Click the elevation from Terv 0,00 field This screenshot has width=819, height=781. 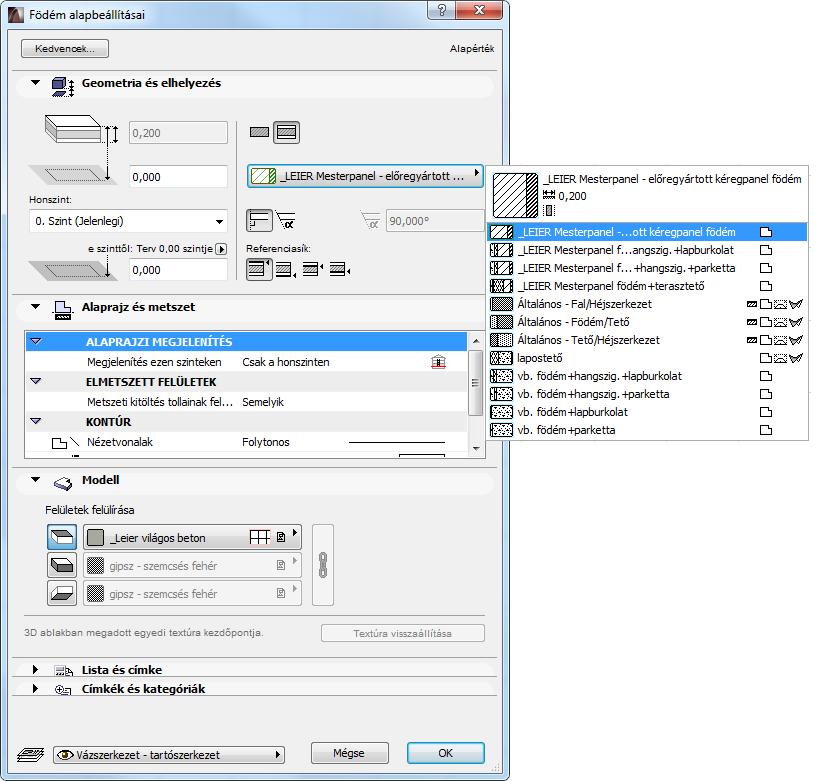[178, 270]
